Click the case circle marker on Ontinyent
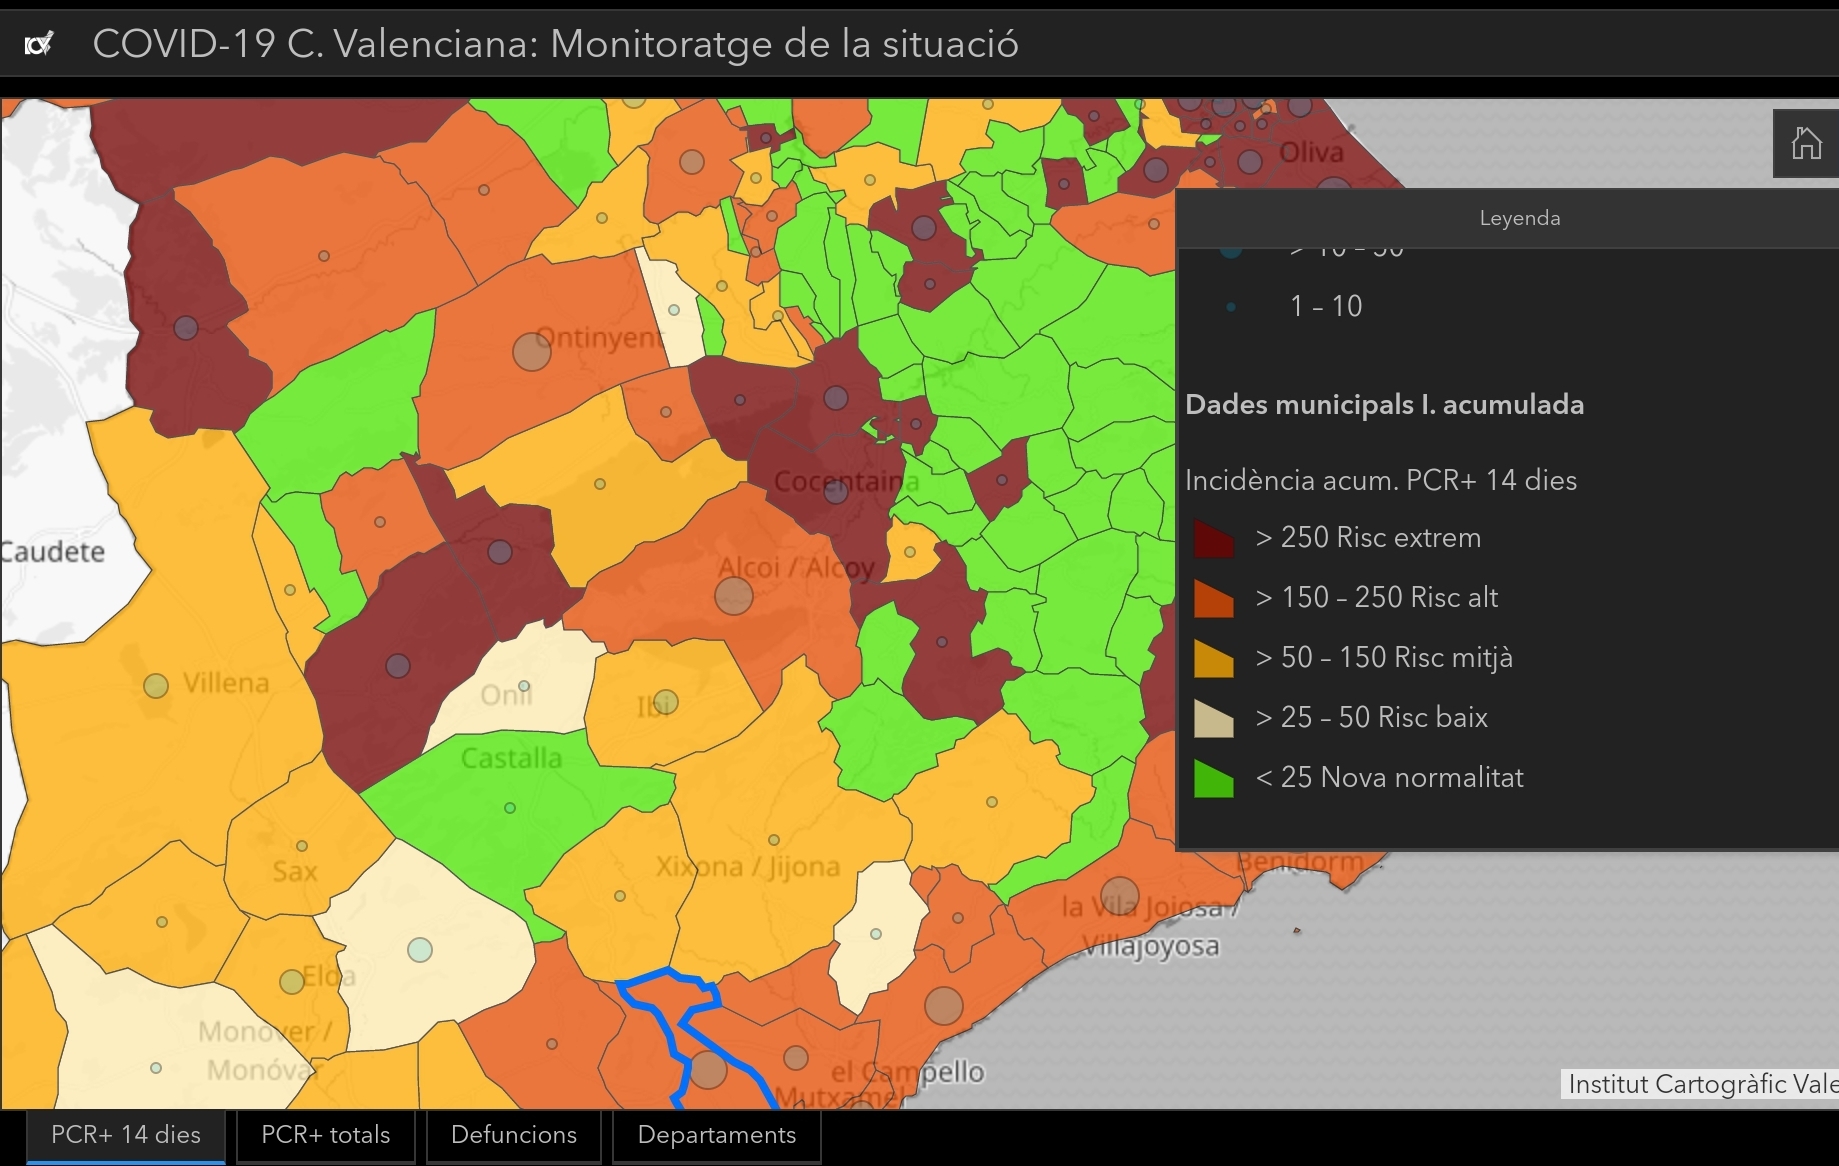This screenshot has width=1839, height=1166. (532, 351)
